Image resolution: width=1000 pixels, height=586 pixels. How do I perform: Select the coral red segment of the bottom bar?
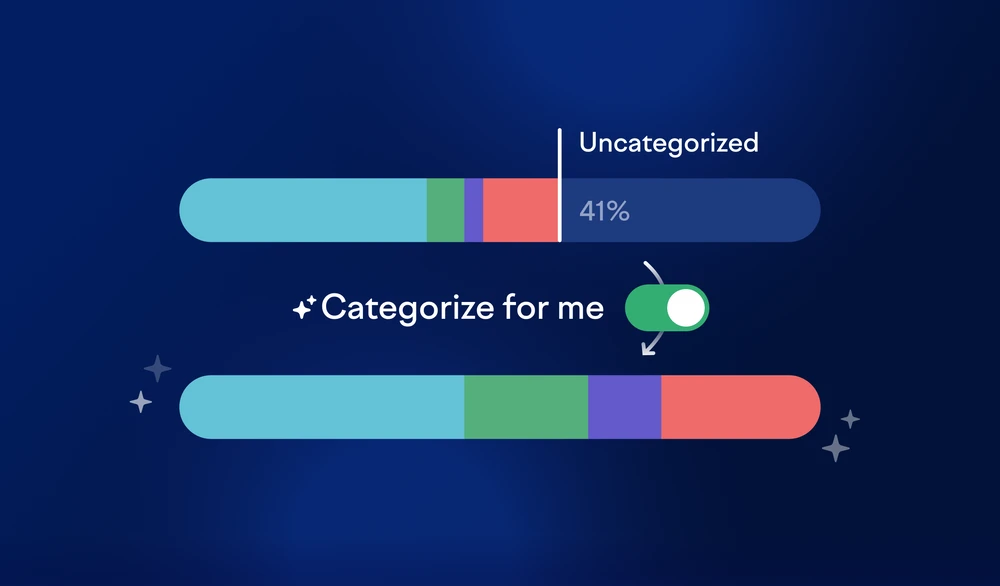click(741, 407)
